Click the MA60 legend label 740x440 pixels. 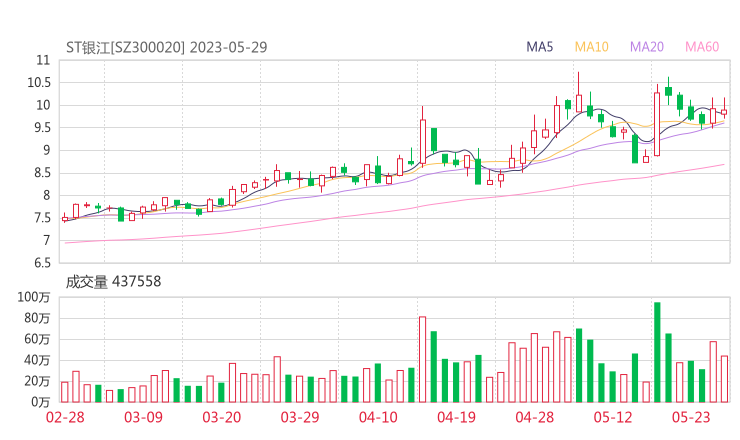coord(702,47)
